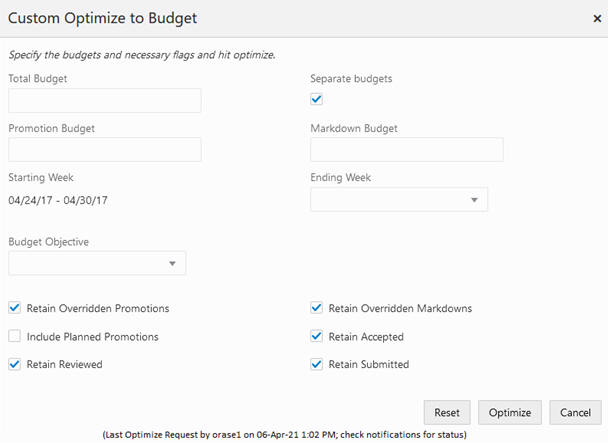Toggle Retain Overridden Markdowns checkbox
Image resolution: width=608 pixels, height=443 pixels.
tap(317, 308)
